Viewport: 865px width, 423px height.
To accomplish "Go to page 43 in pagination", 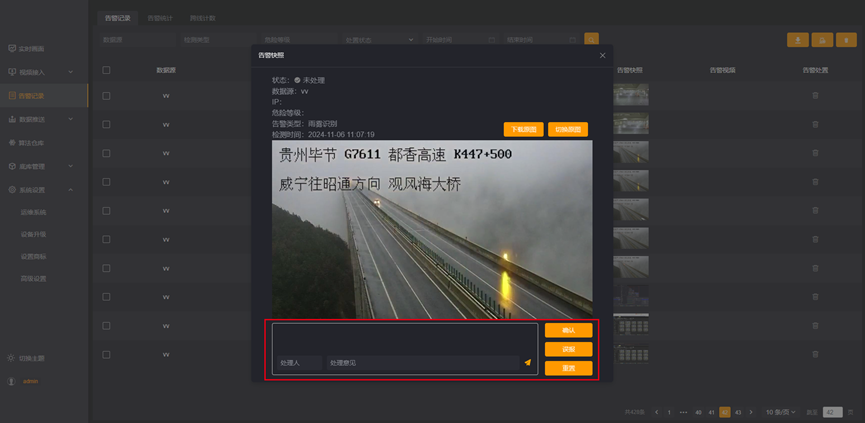I will coord(738,412).
